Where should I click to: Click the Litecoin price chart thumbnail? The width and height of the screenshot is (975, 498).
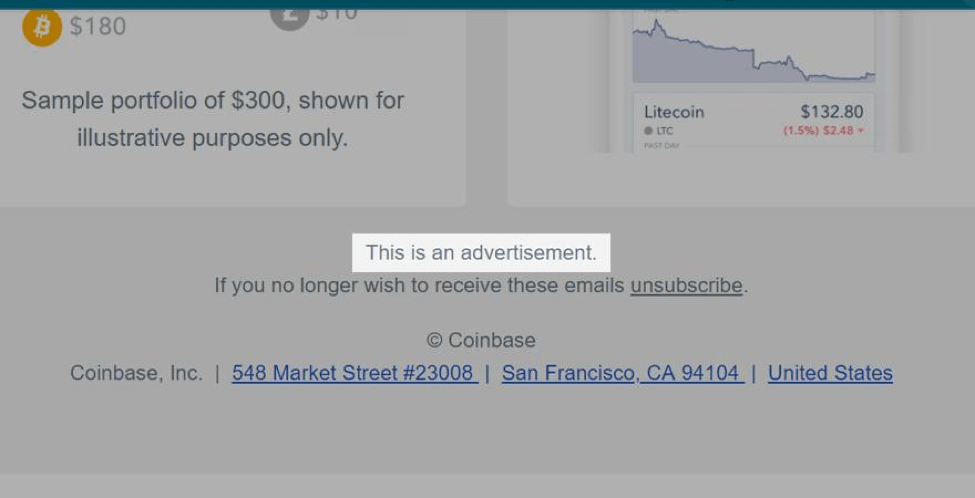click(753, 50)
